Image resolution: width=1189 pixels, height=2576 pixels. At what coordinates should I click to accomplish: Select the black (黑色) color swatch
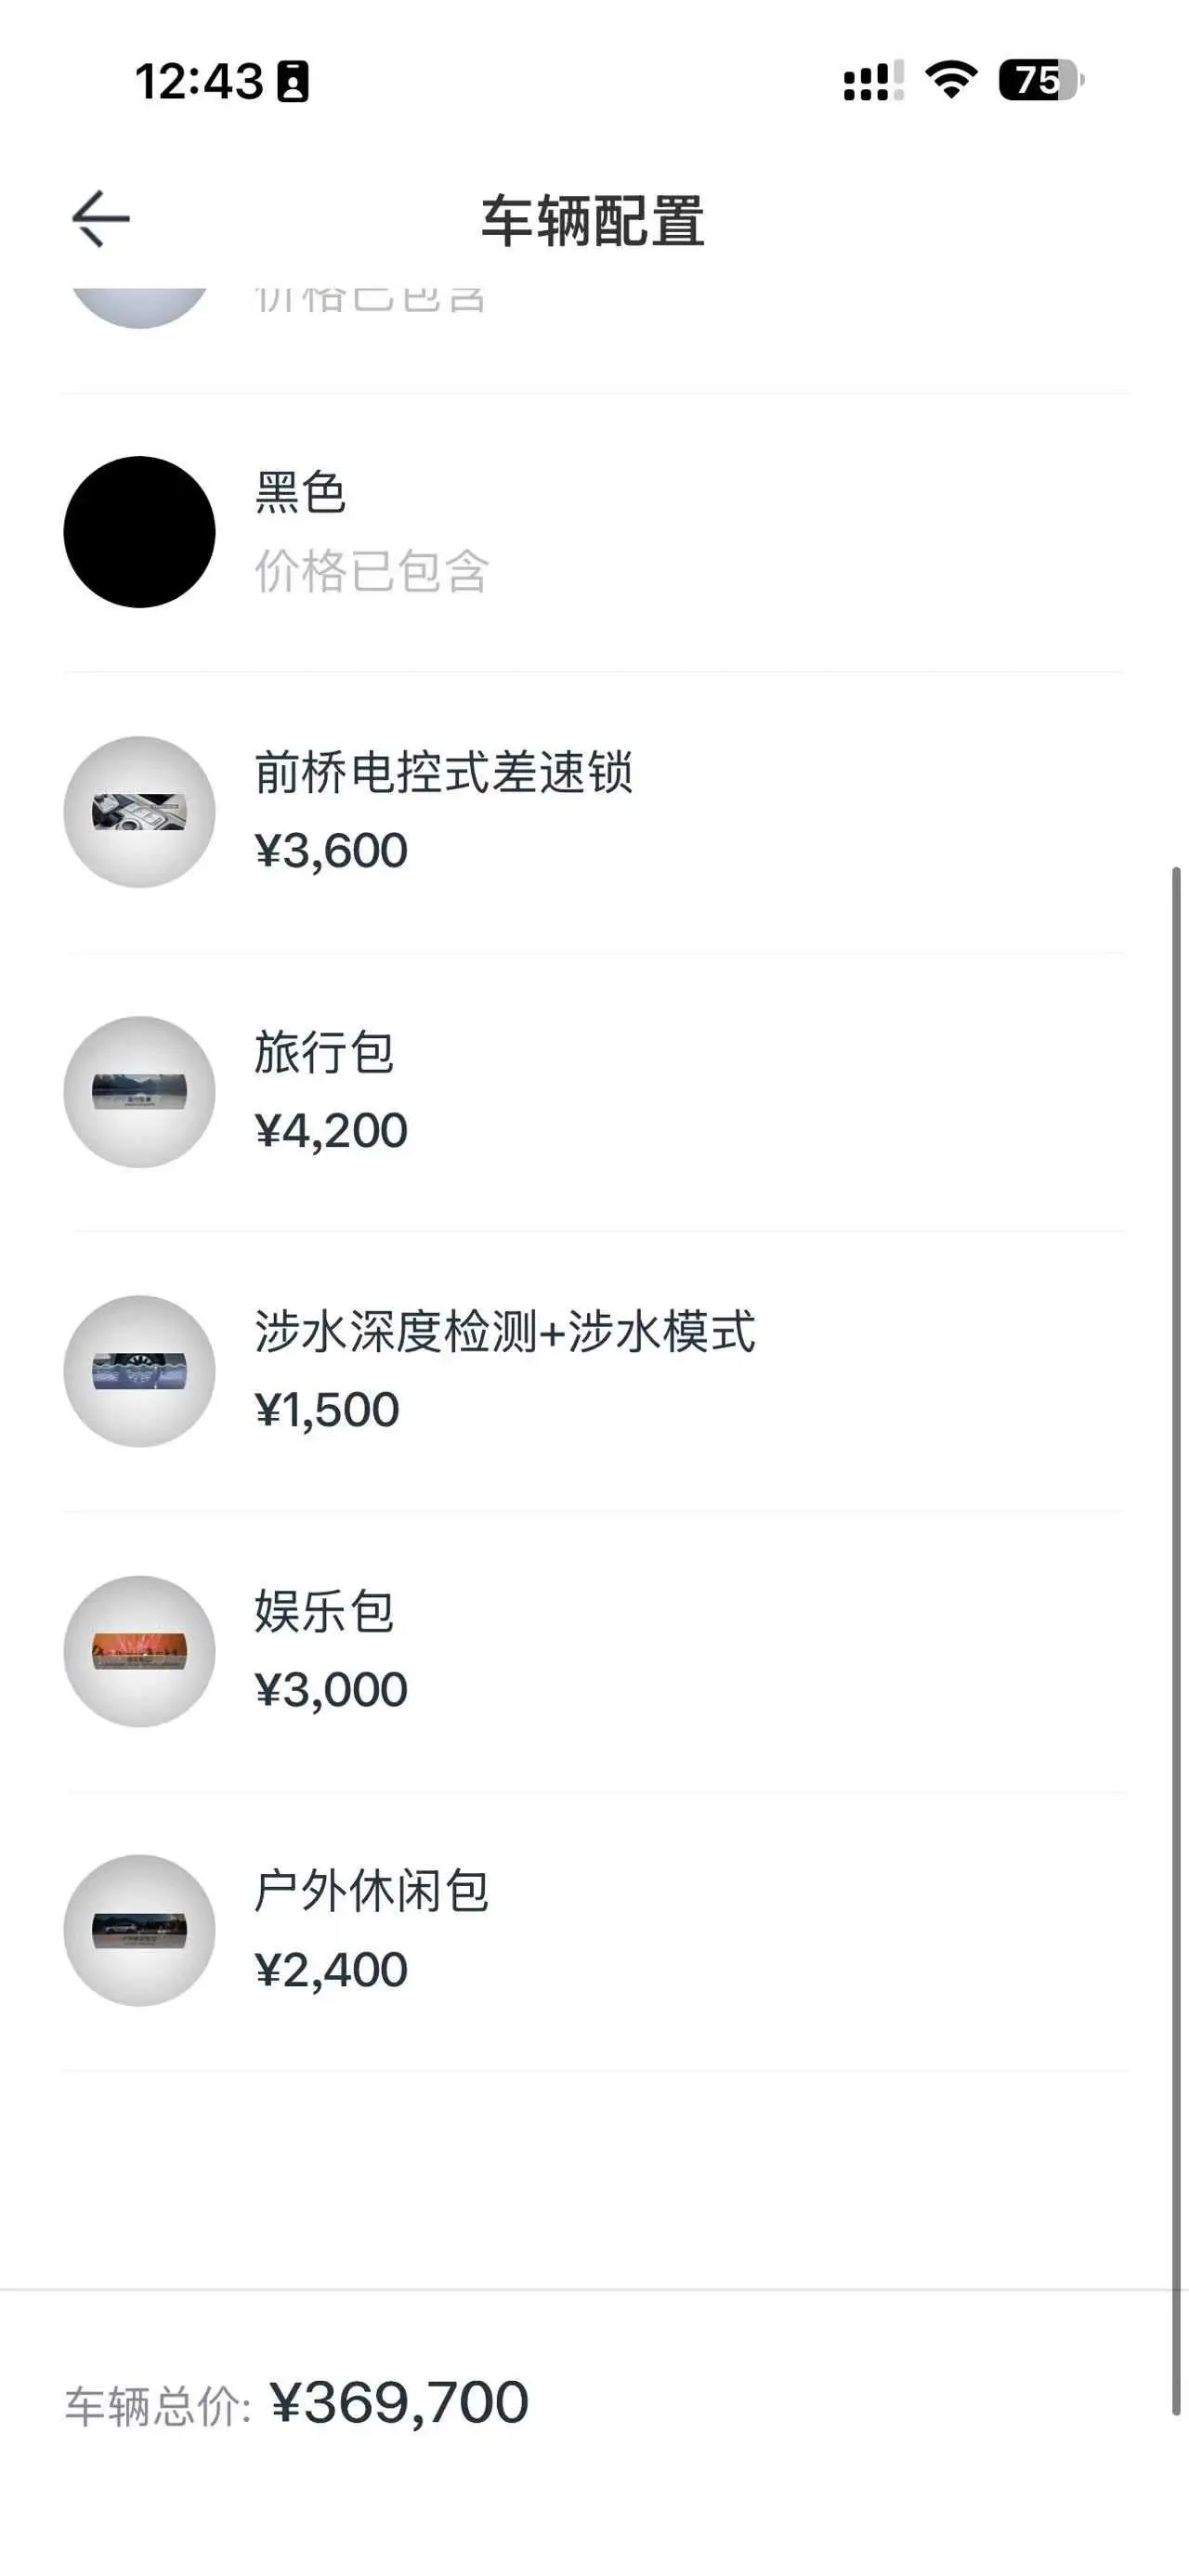pos(139,532)
